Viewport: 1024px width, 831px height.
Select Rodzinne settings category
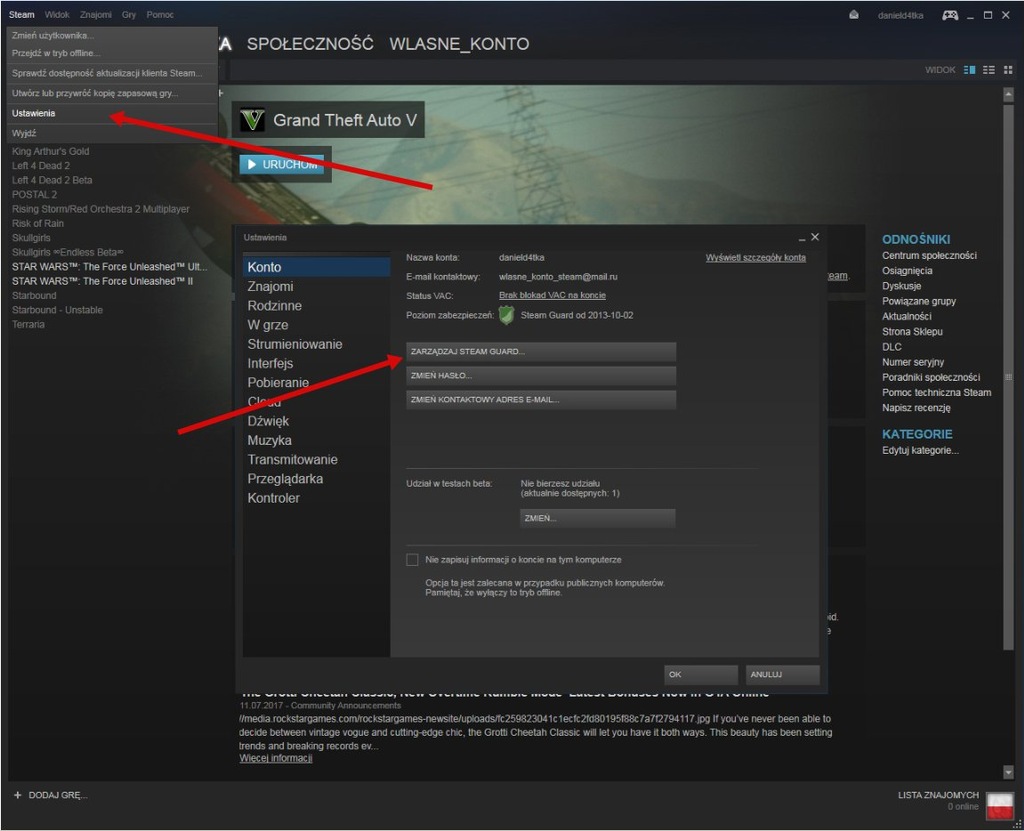[317, 306]
